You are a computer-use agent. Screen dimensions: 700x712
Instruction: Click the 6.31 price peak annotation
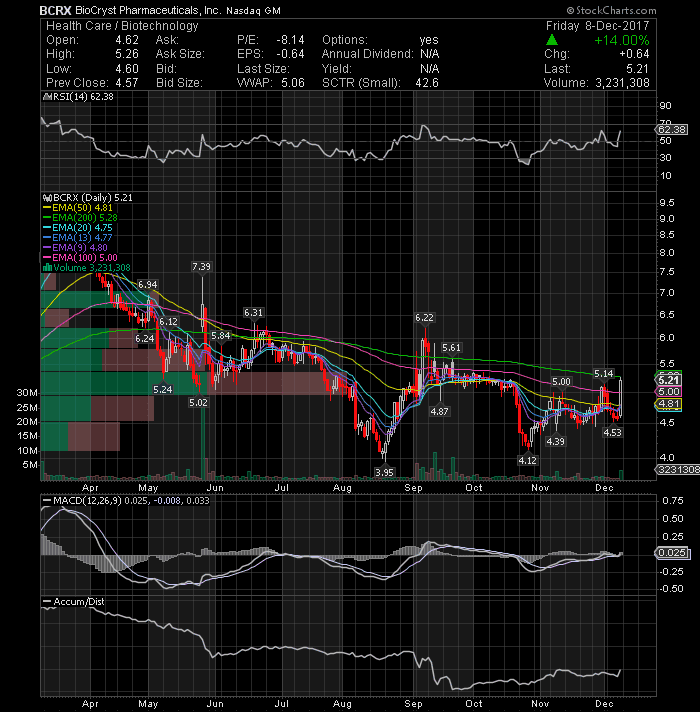[x=253, y=312]
